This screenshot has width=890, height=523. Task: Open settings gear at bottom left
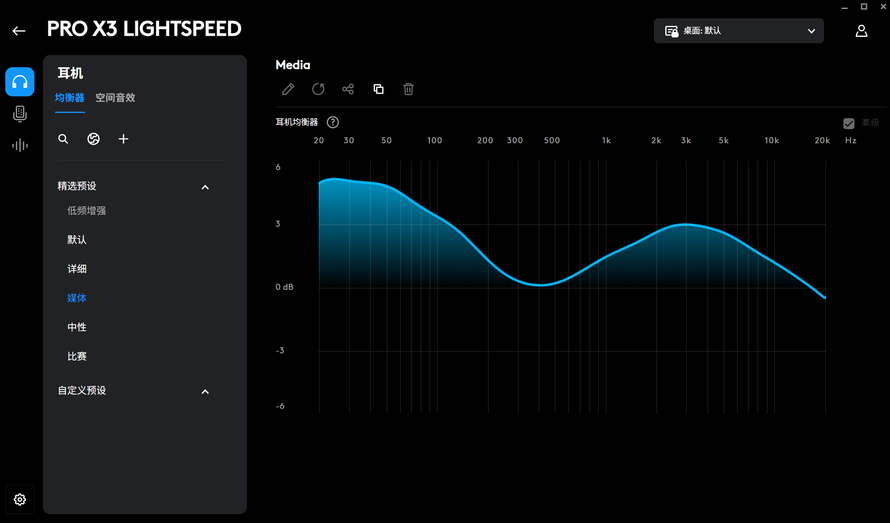(20, 499)
